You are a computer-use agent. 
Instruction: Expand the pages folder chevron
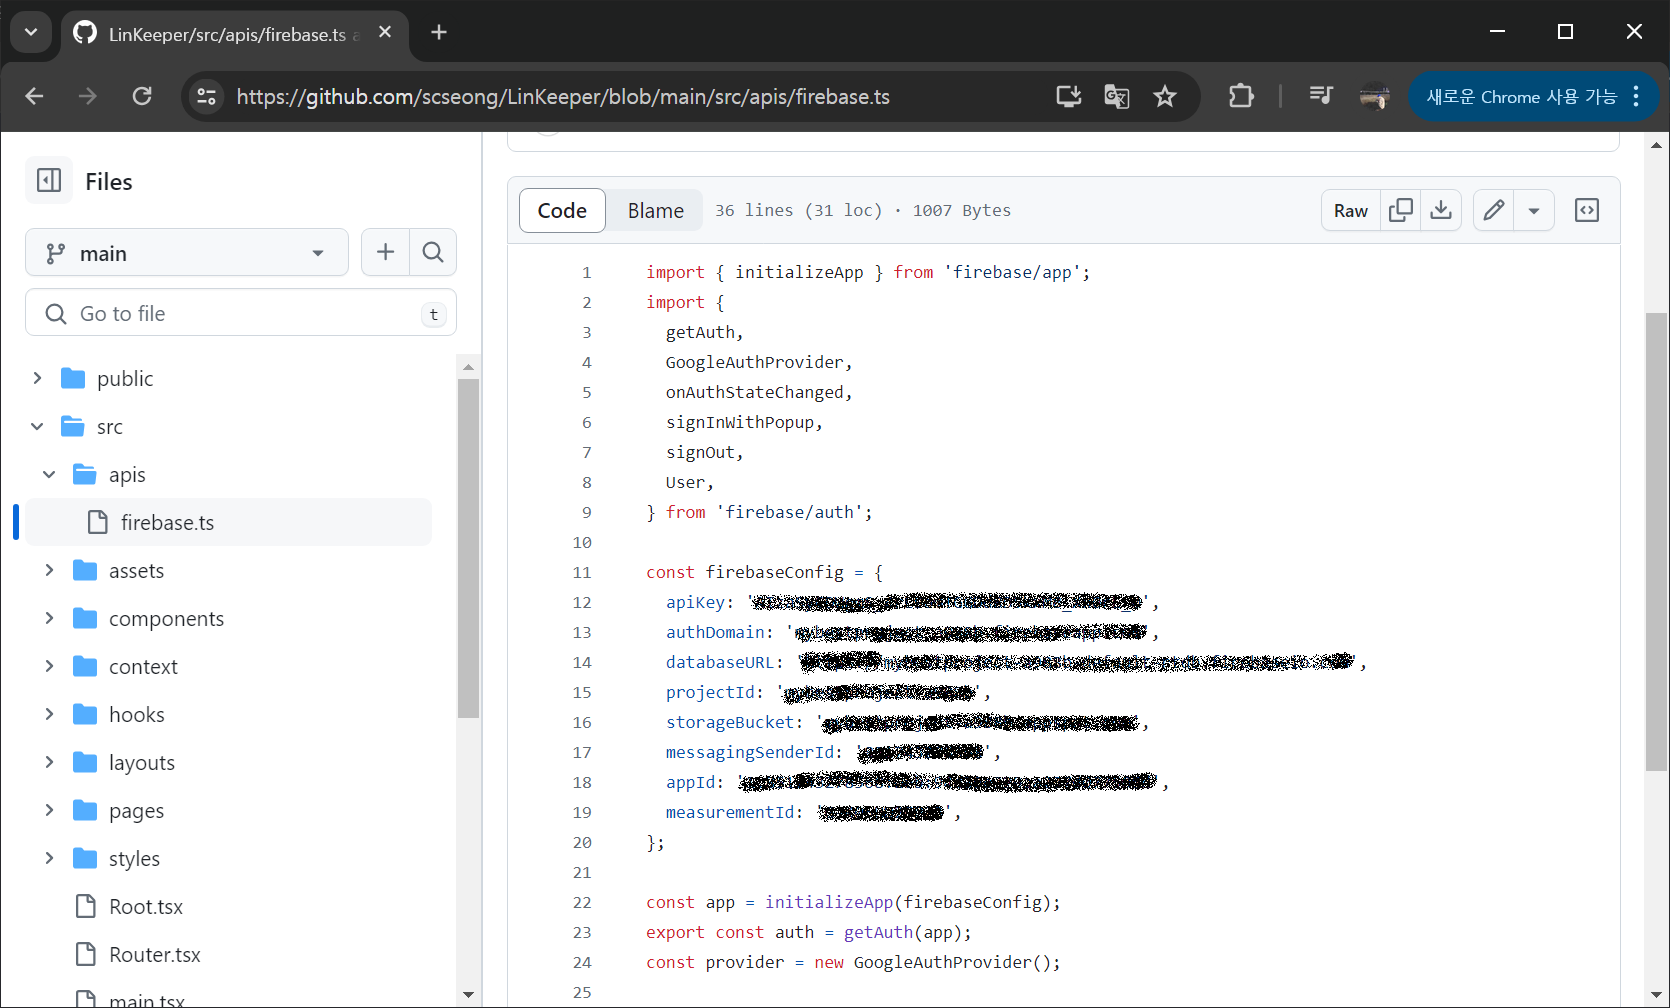tap(49, 810)
